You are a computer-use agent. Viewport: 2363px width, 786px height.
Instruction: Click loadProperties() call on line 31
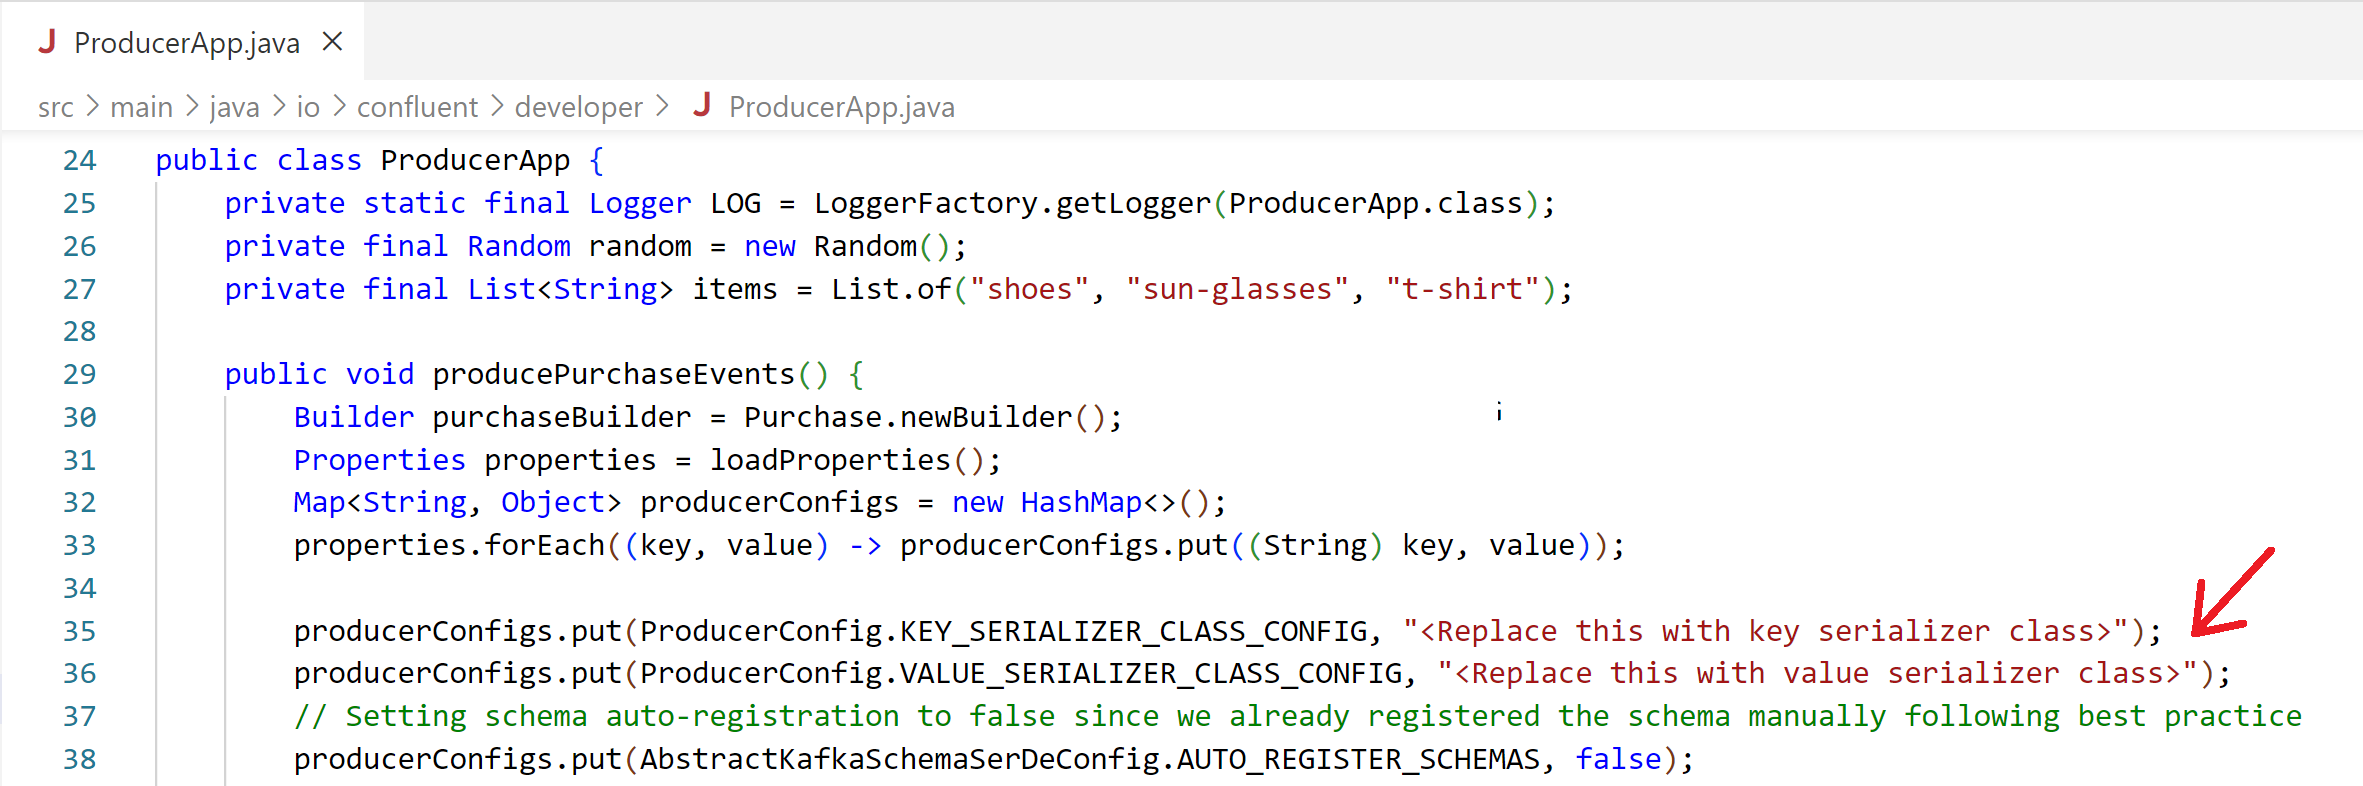[x=848, y=461]
